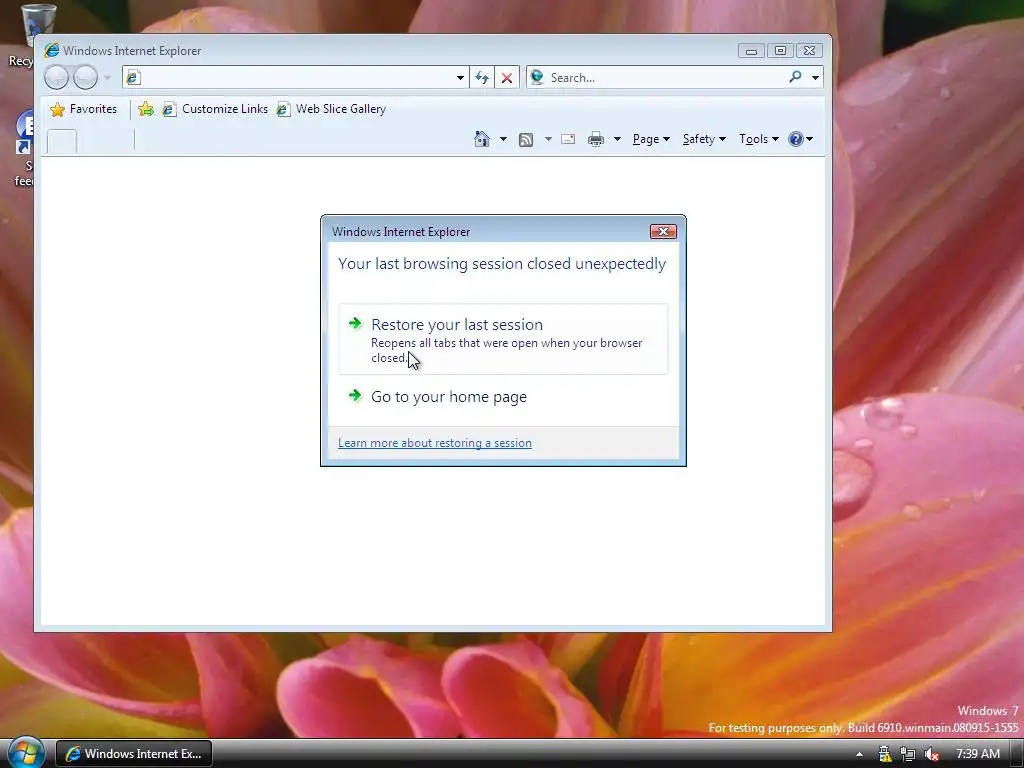The height and width of the screenshot is (768, 1024).
Task: Show hidden system tray icons arrow
Action: tap(859, 754)
